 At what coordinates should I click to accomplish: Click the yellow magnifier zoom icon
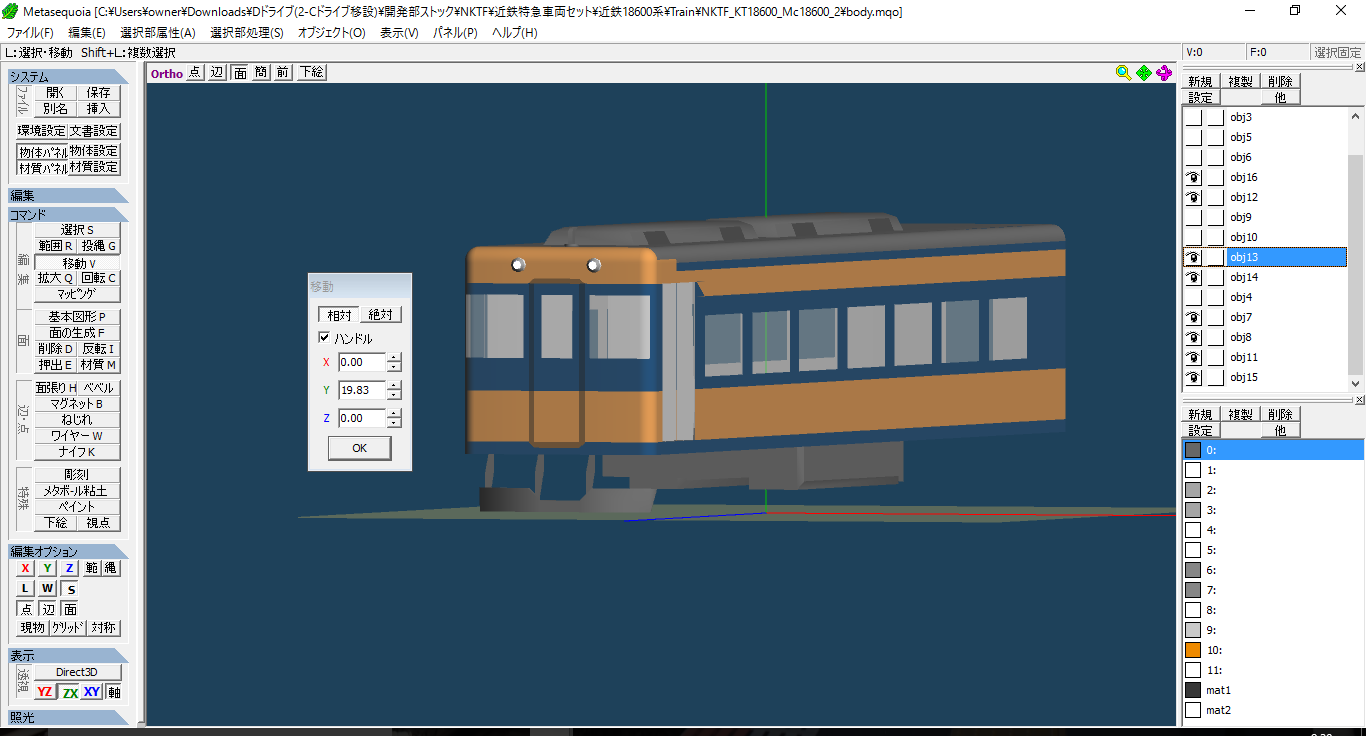tap(1123, 73)
